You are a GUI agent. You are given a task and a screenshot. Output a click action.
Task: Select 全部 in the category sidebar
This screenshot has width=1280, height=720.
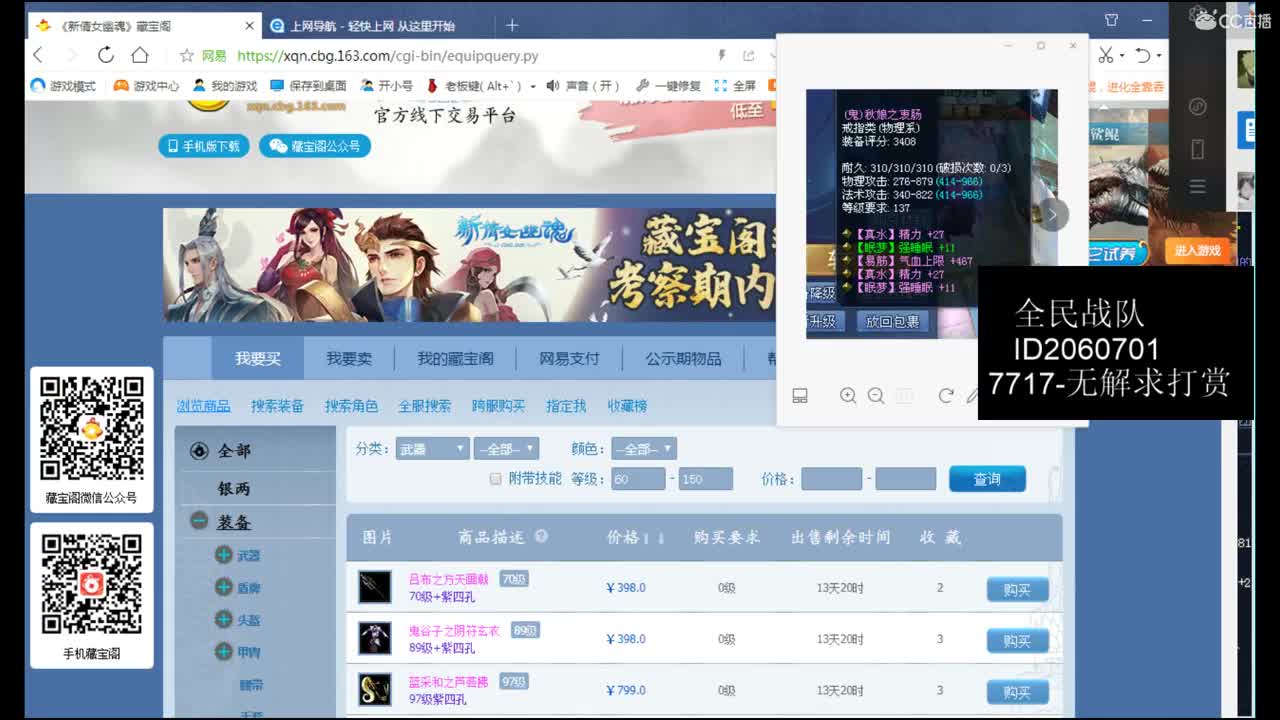tap(234, 451)
